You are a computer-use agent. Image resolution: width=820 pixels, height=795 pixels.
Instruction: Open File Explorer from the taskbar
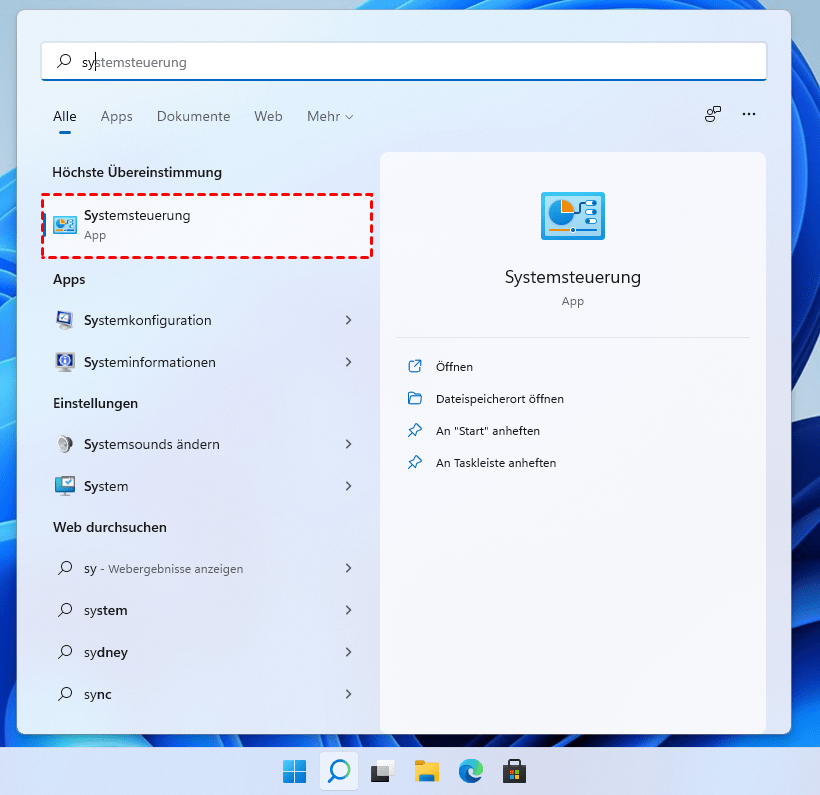click(427, 771)
